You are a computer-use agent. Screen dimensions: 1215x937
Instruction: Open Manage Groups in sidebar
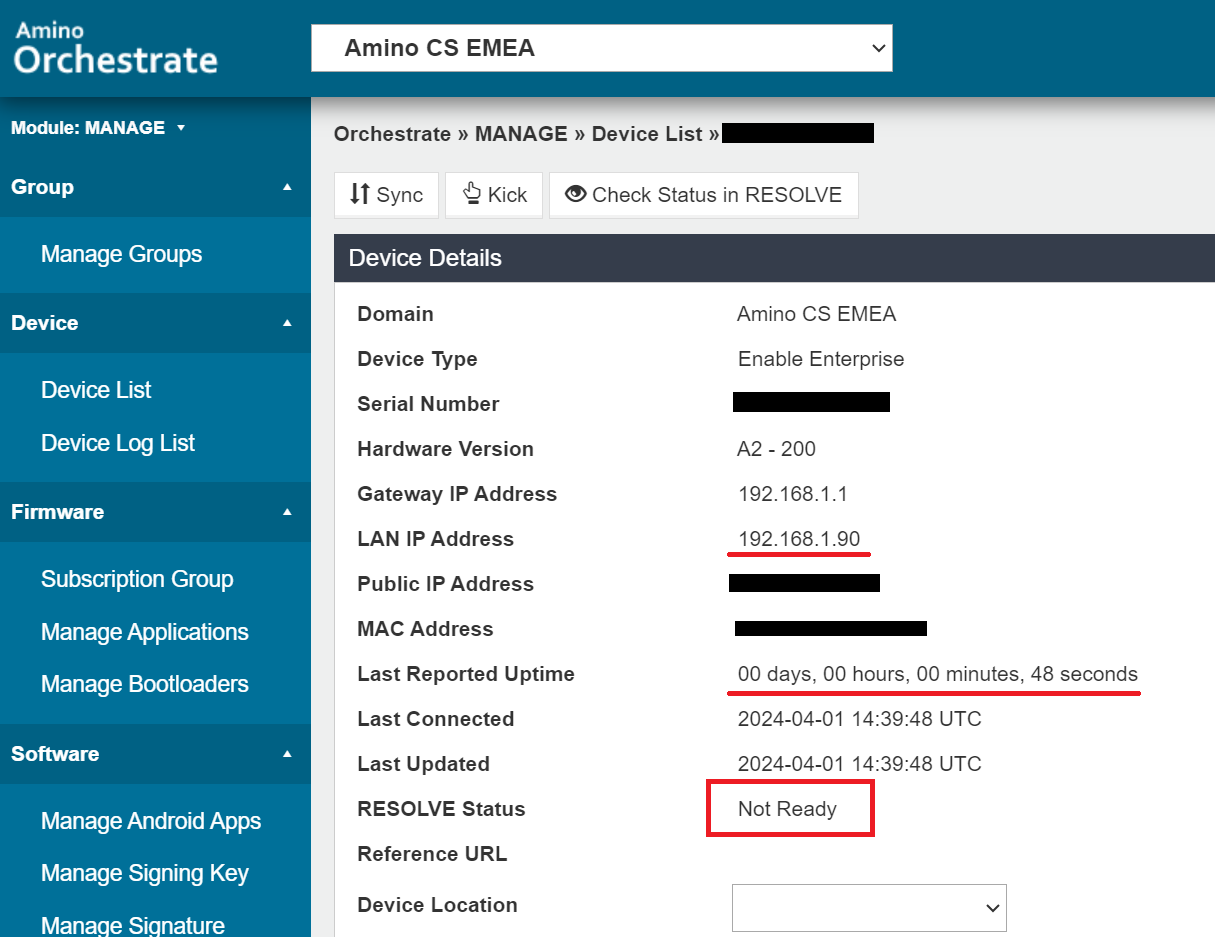coord(121,254)
